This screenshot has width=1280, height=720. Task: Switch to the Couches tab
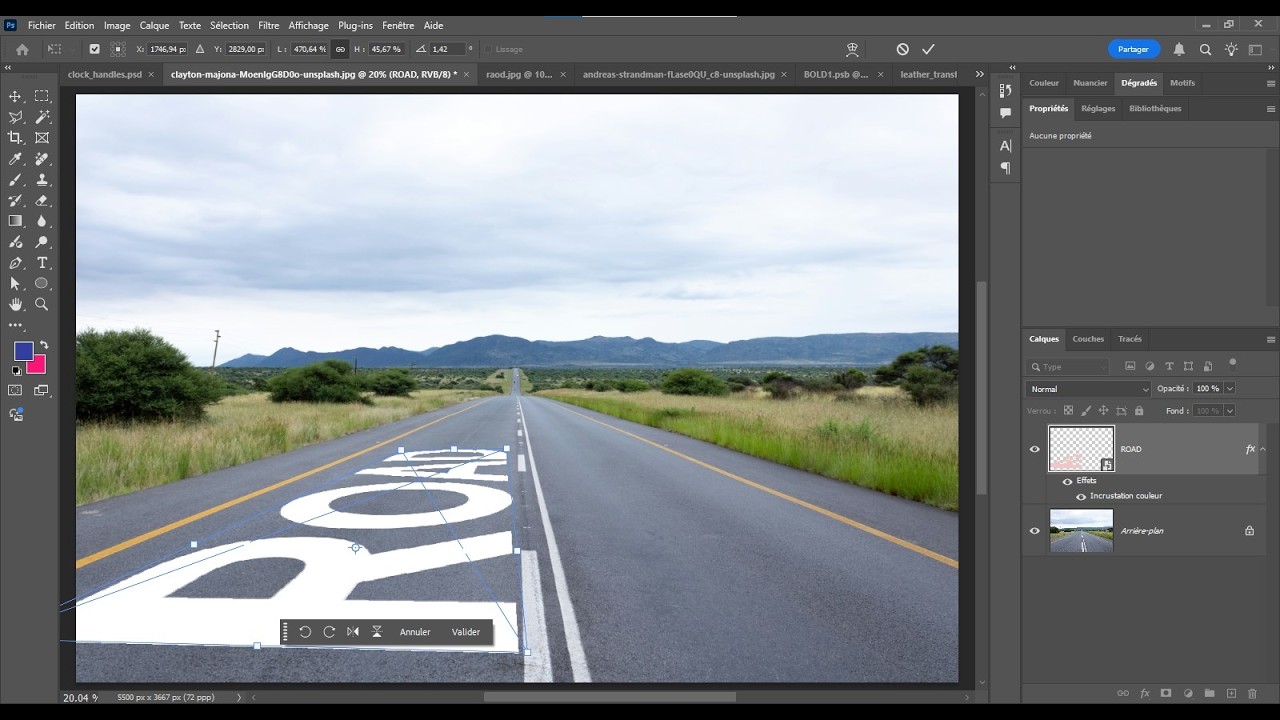click(x=1088, y=339)
